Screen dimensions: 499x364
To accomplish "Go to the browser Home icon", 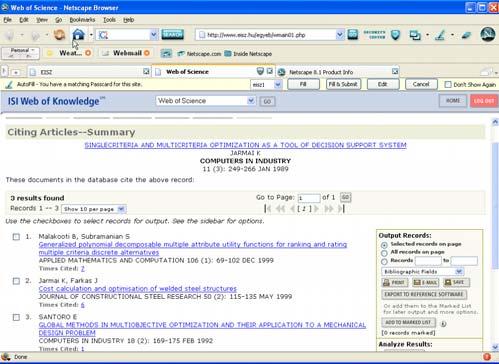I will click(79, 34).
